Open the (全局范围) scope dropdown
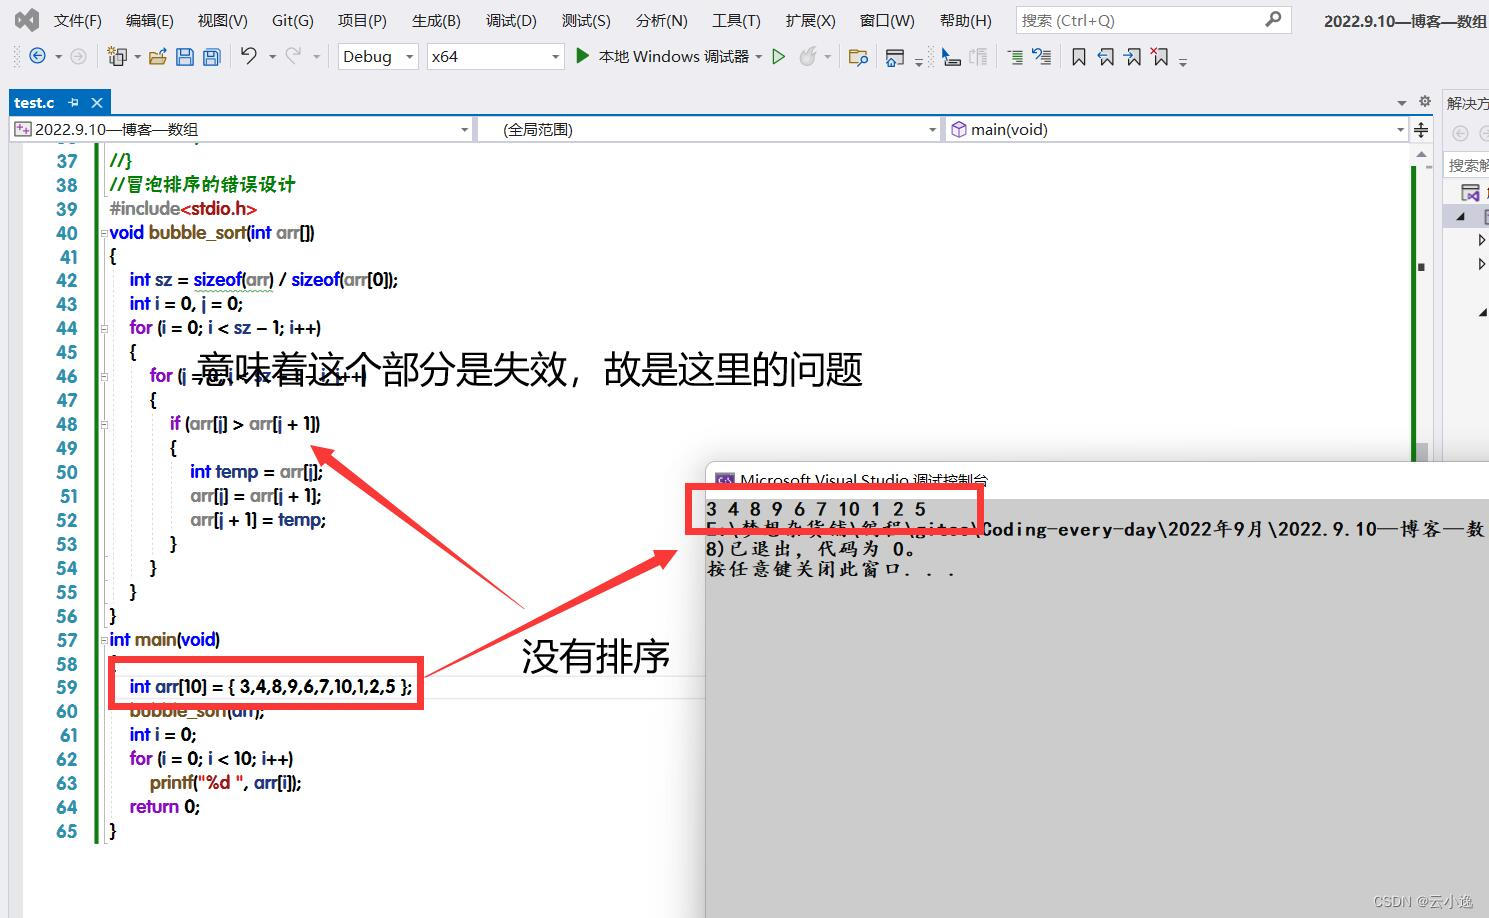 708,129
